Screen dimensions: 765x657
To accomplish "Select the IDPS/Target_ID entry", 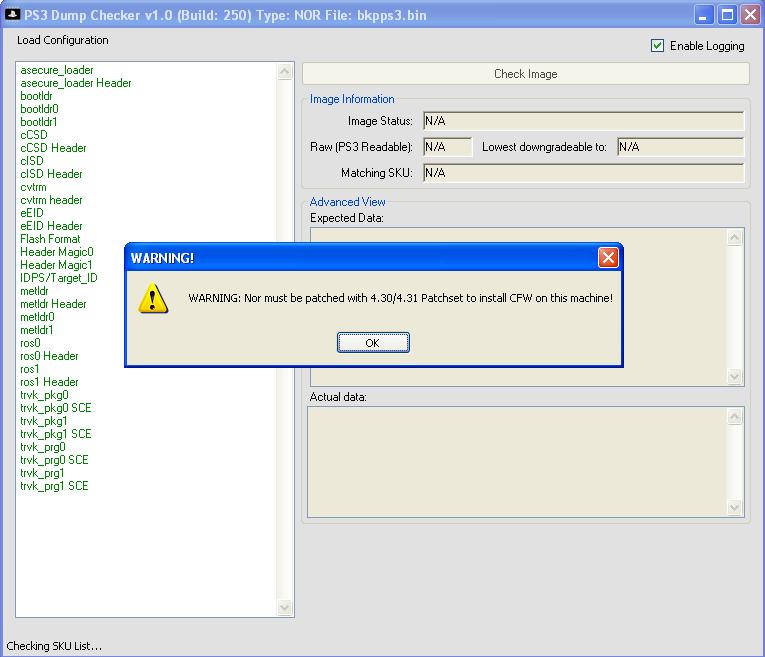I will (x=59, y=278).
